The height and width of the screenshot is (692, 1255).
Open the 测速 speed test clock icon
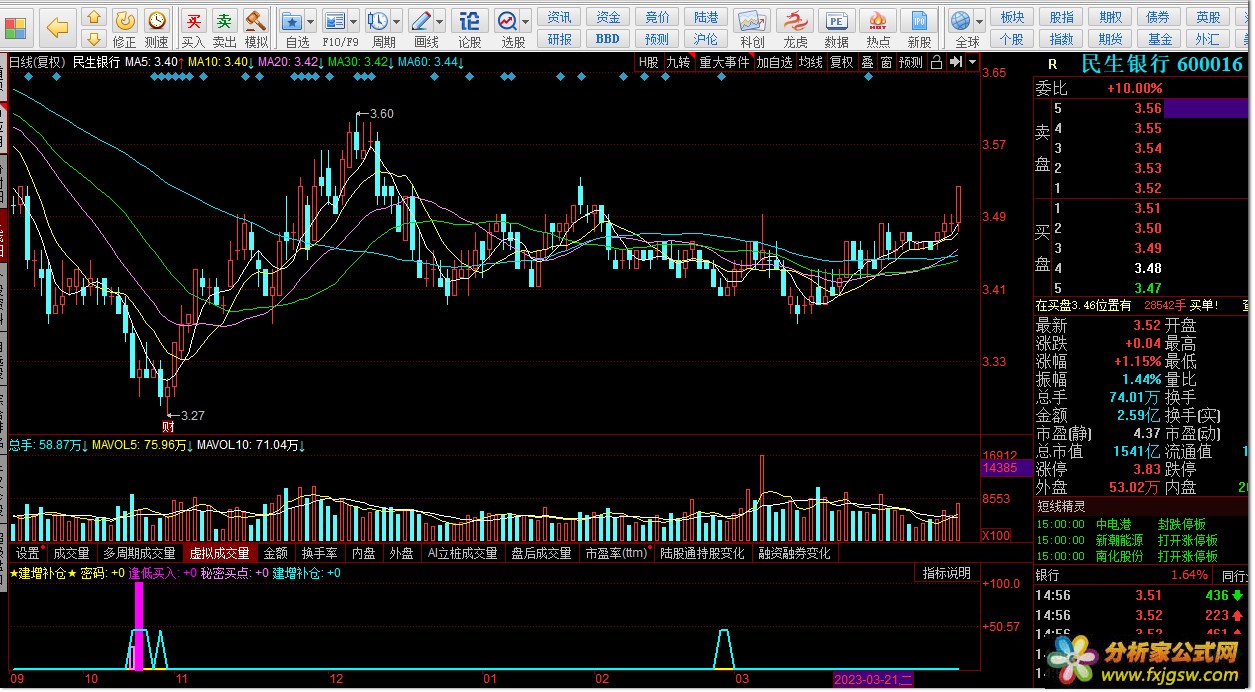coord(156,28)
